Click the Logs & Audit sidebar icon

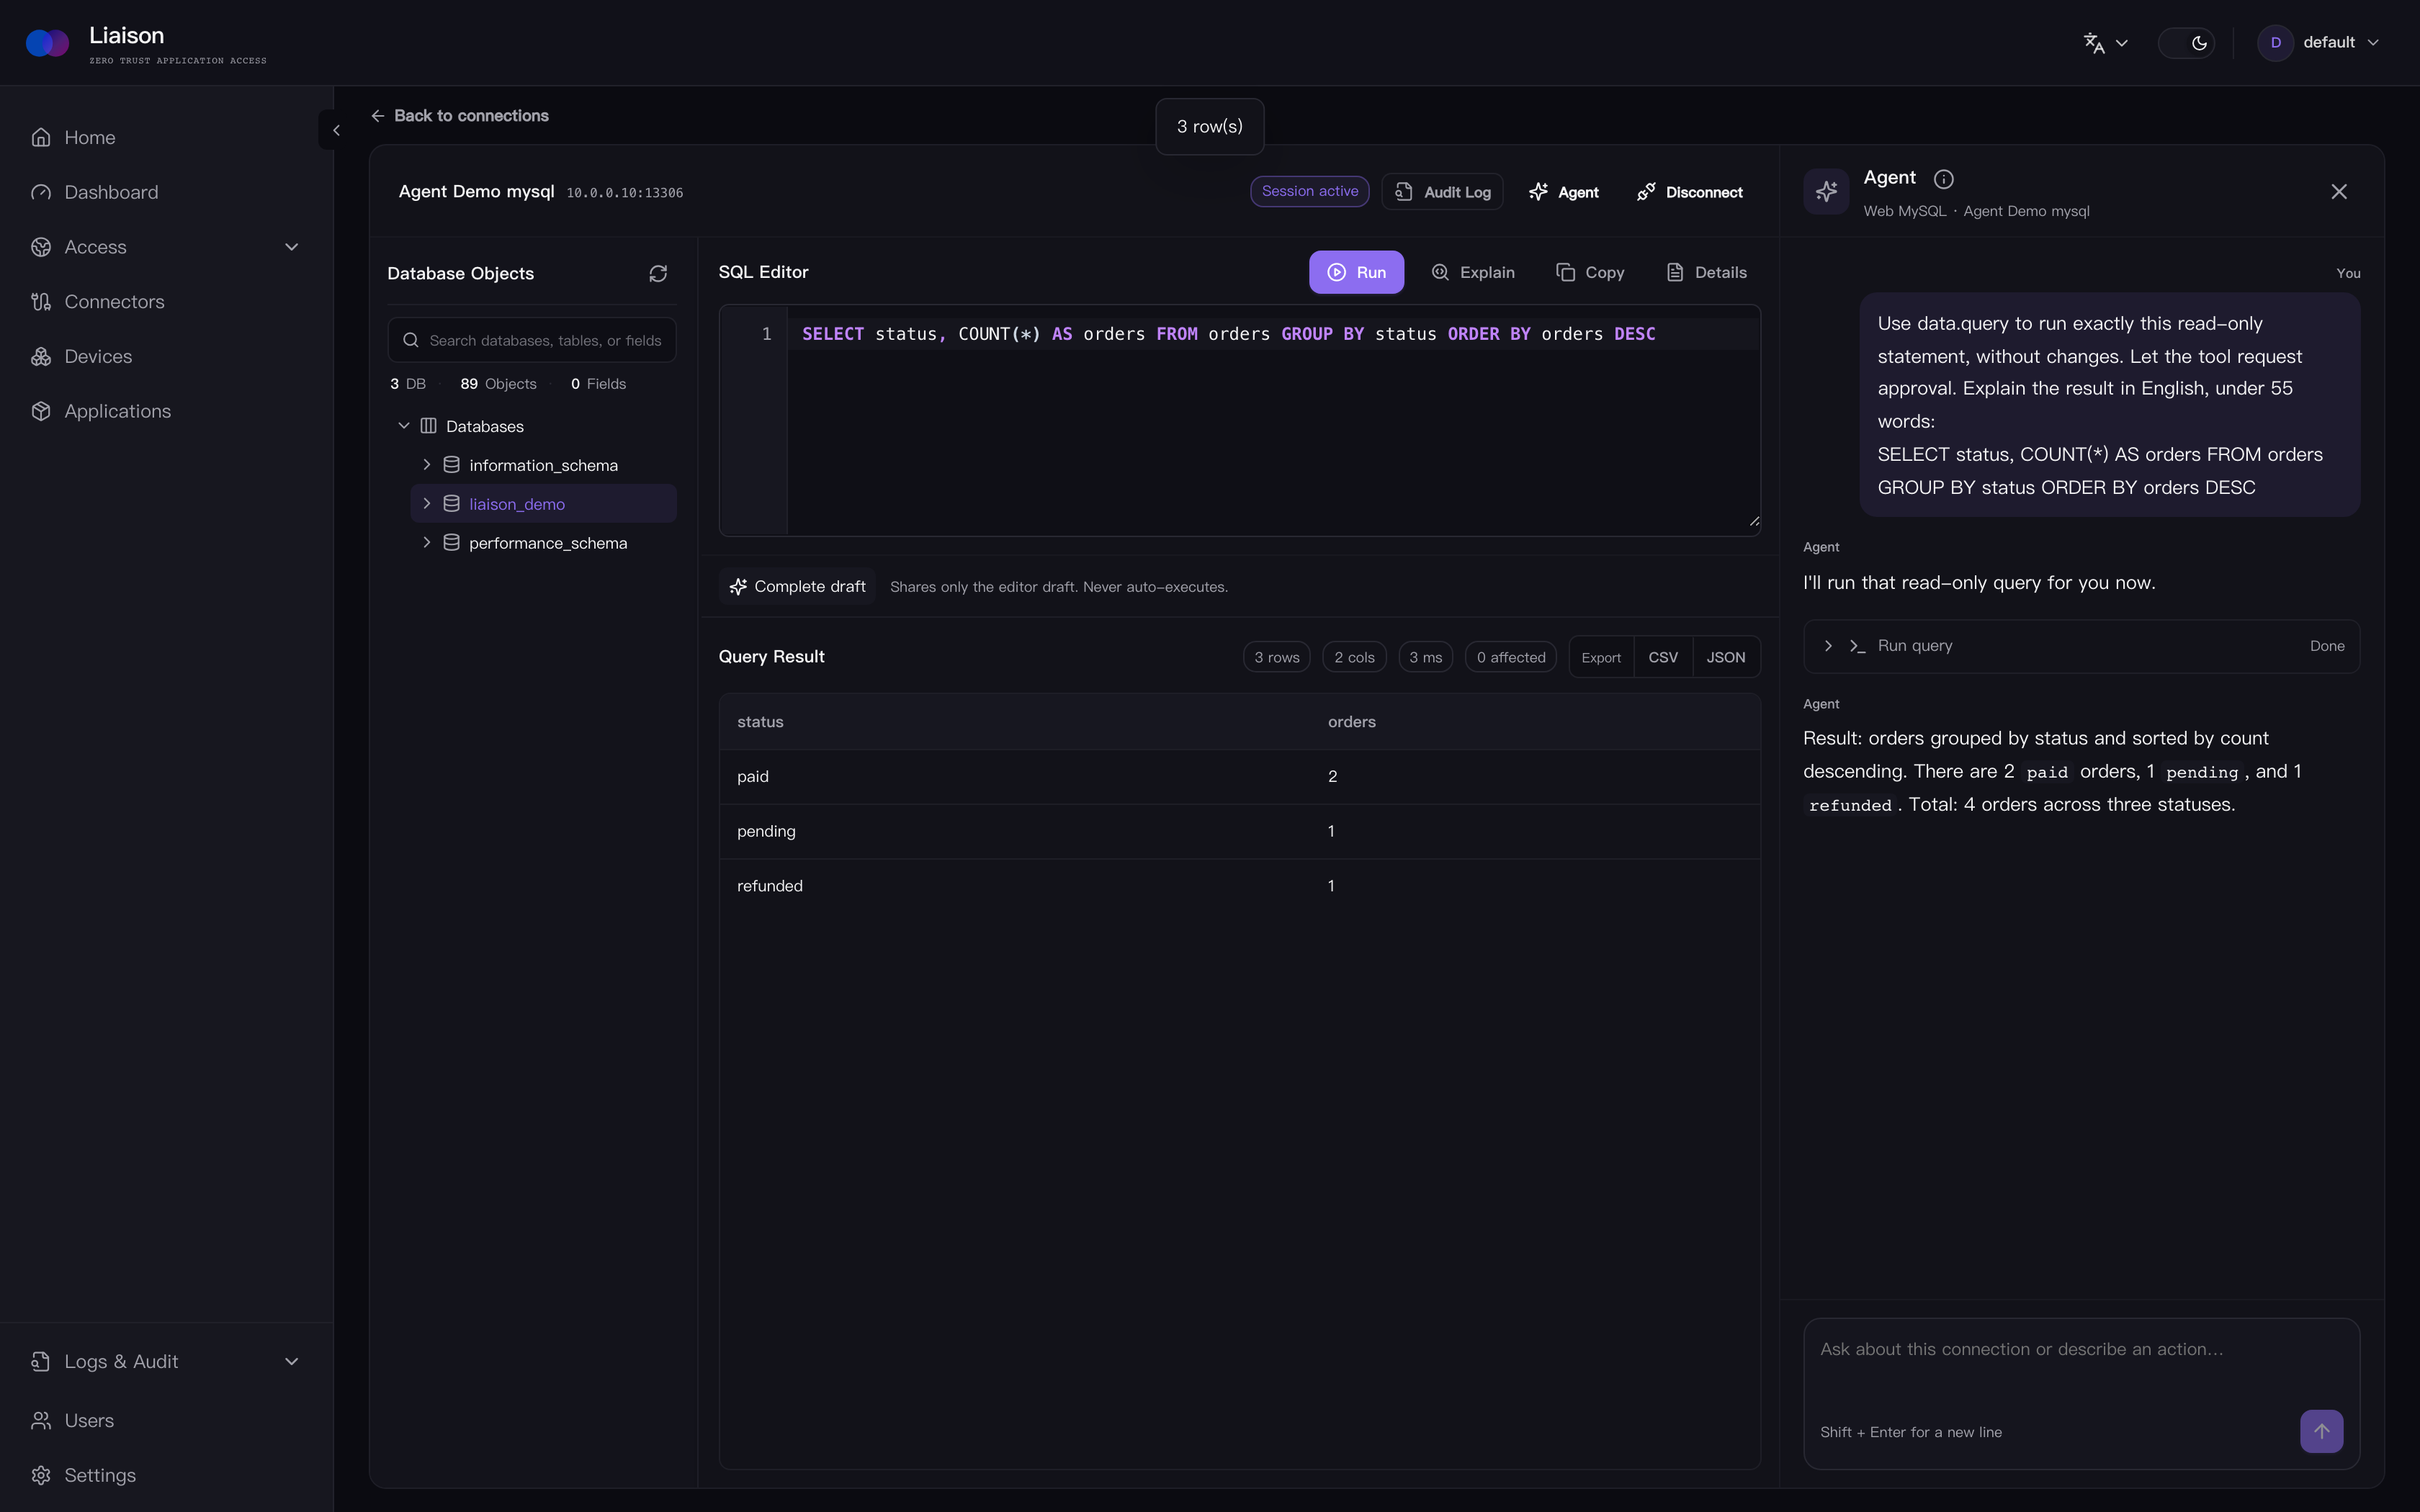point(41,1362)
